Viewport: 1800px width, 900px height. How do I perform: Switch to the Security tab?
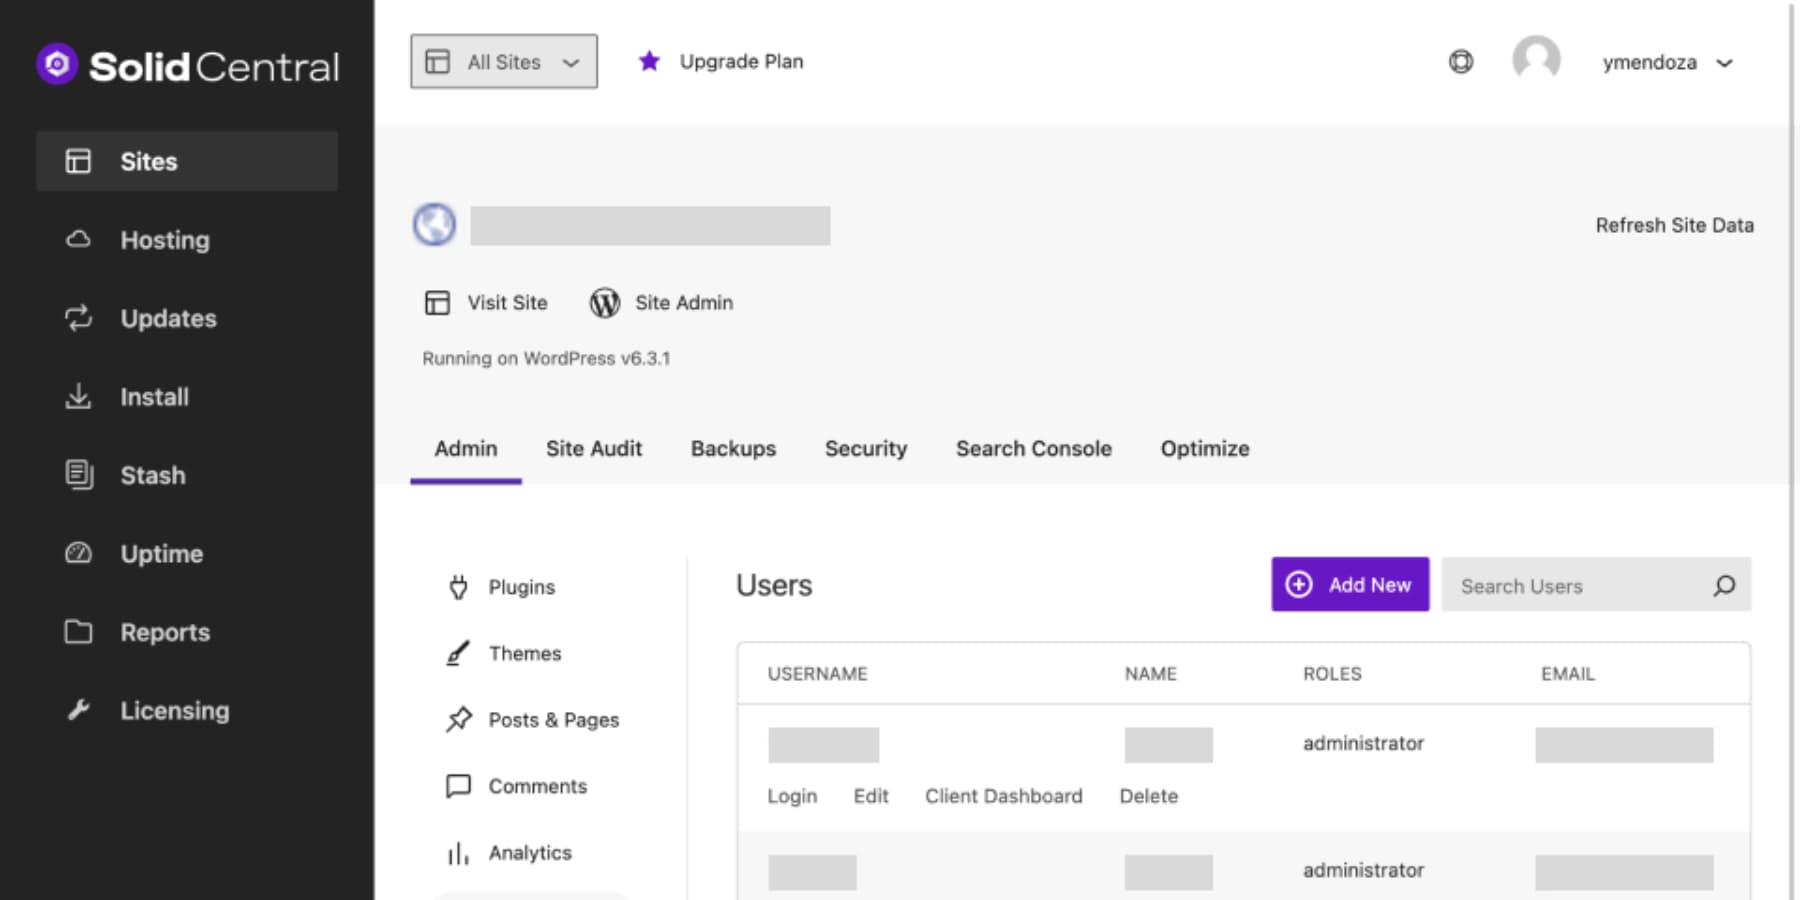tap(865, 448)
